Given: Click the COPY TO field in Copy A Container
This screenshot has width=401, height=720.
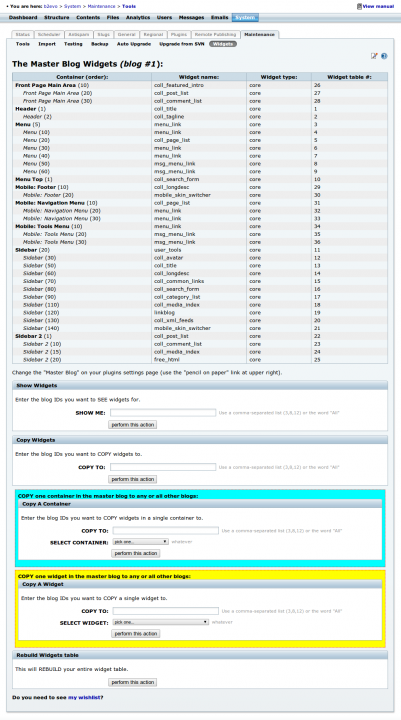Looking at the screenshot, I should pos(166,530).
